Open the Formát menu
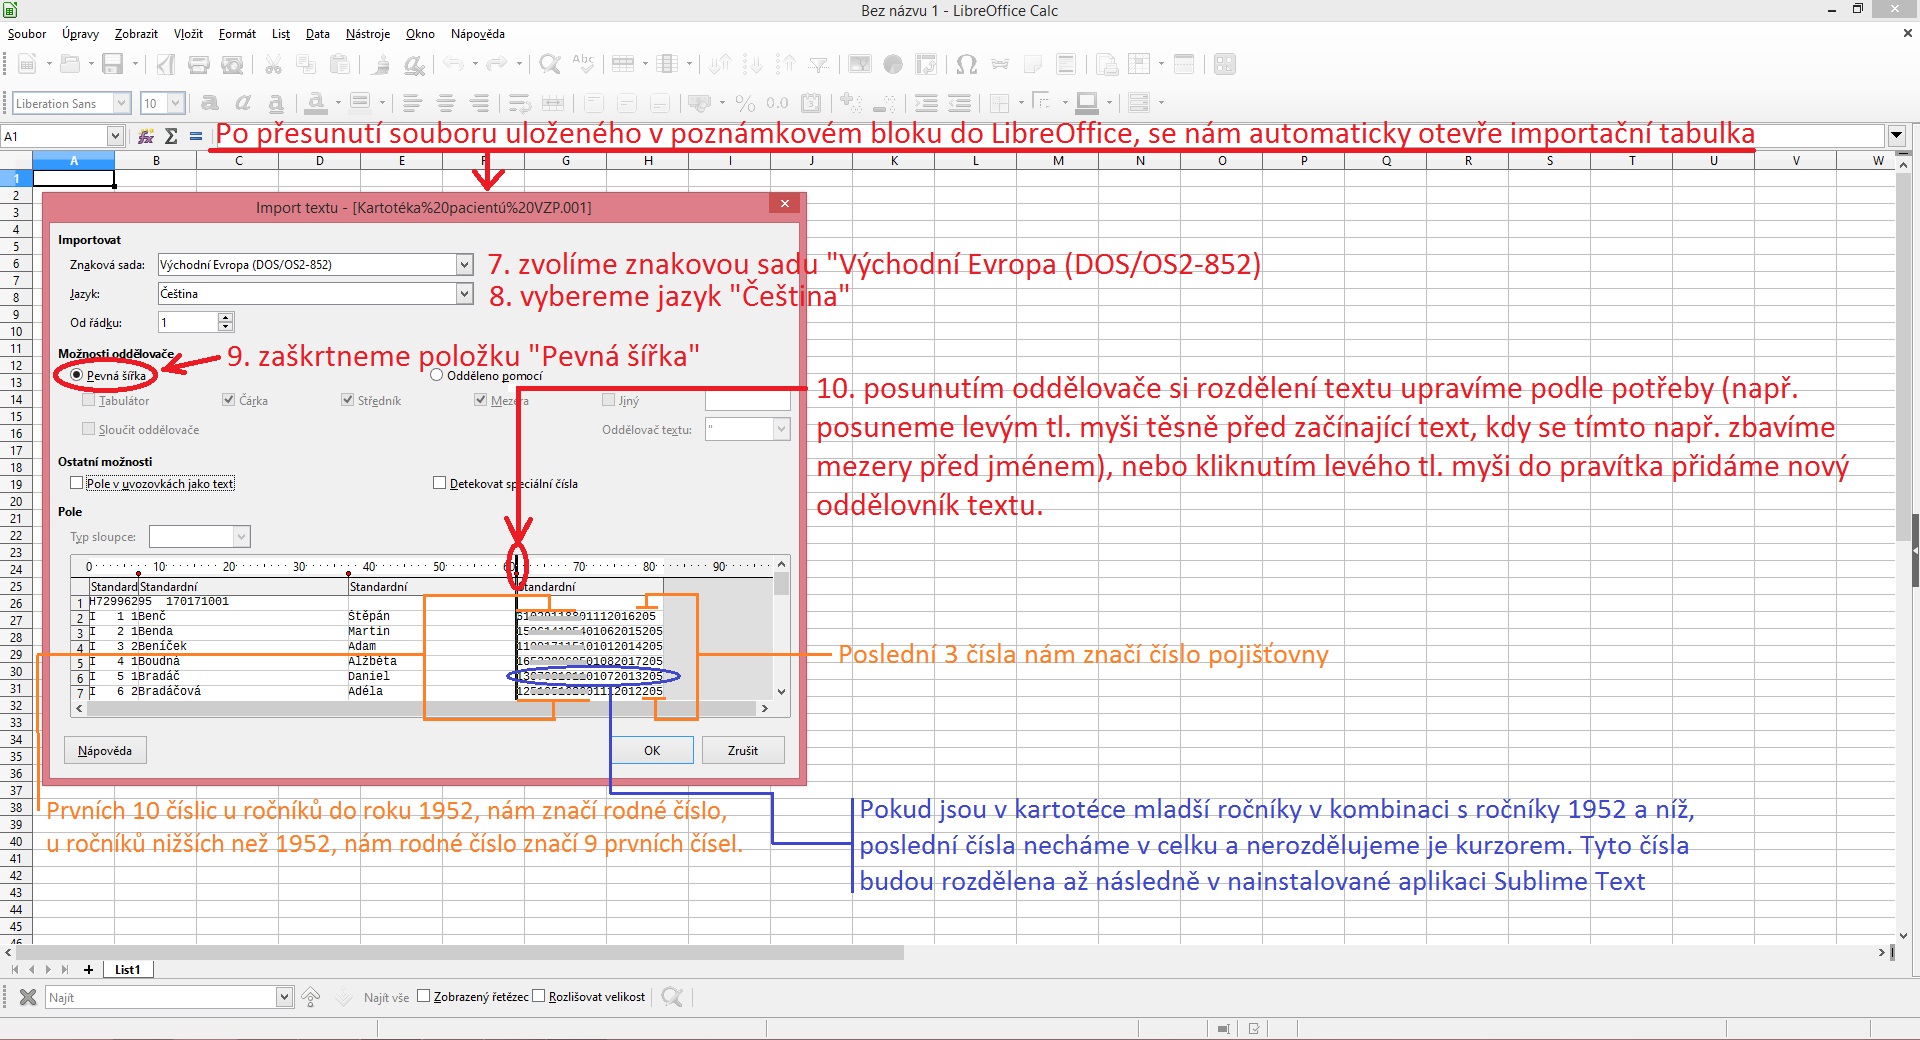 click(237, 34)
